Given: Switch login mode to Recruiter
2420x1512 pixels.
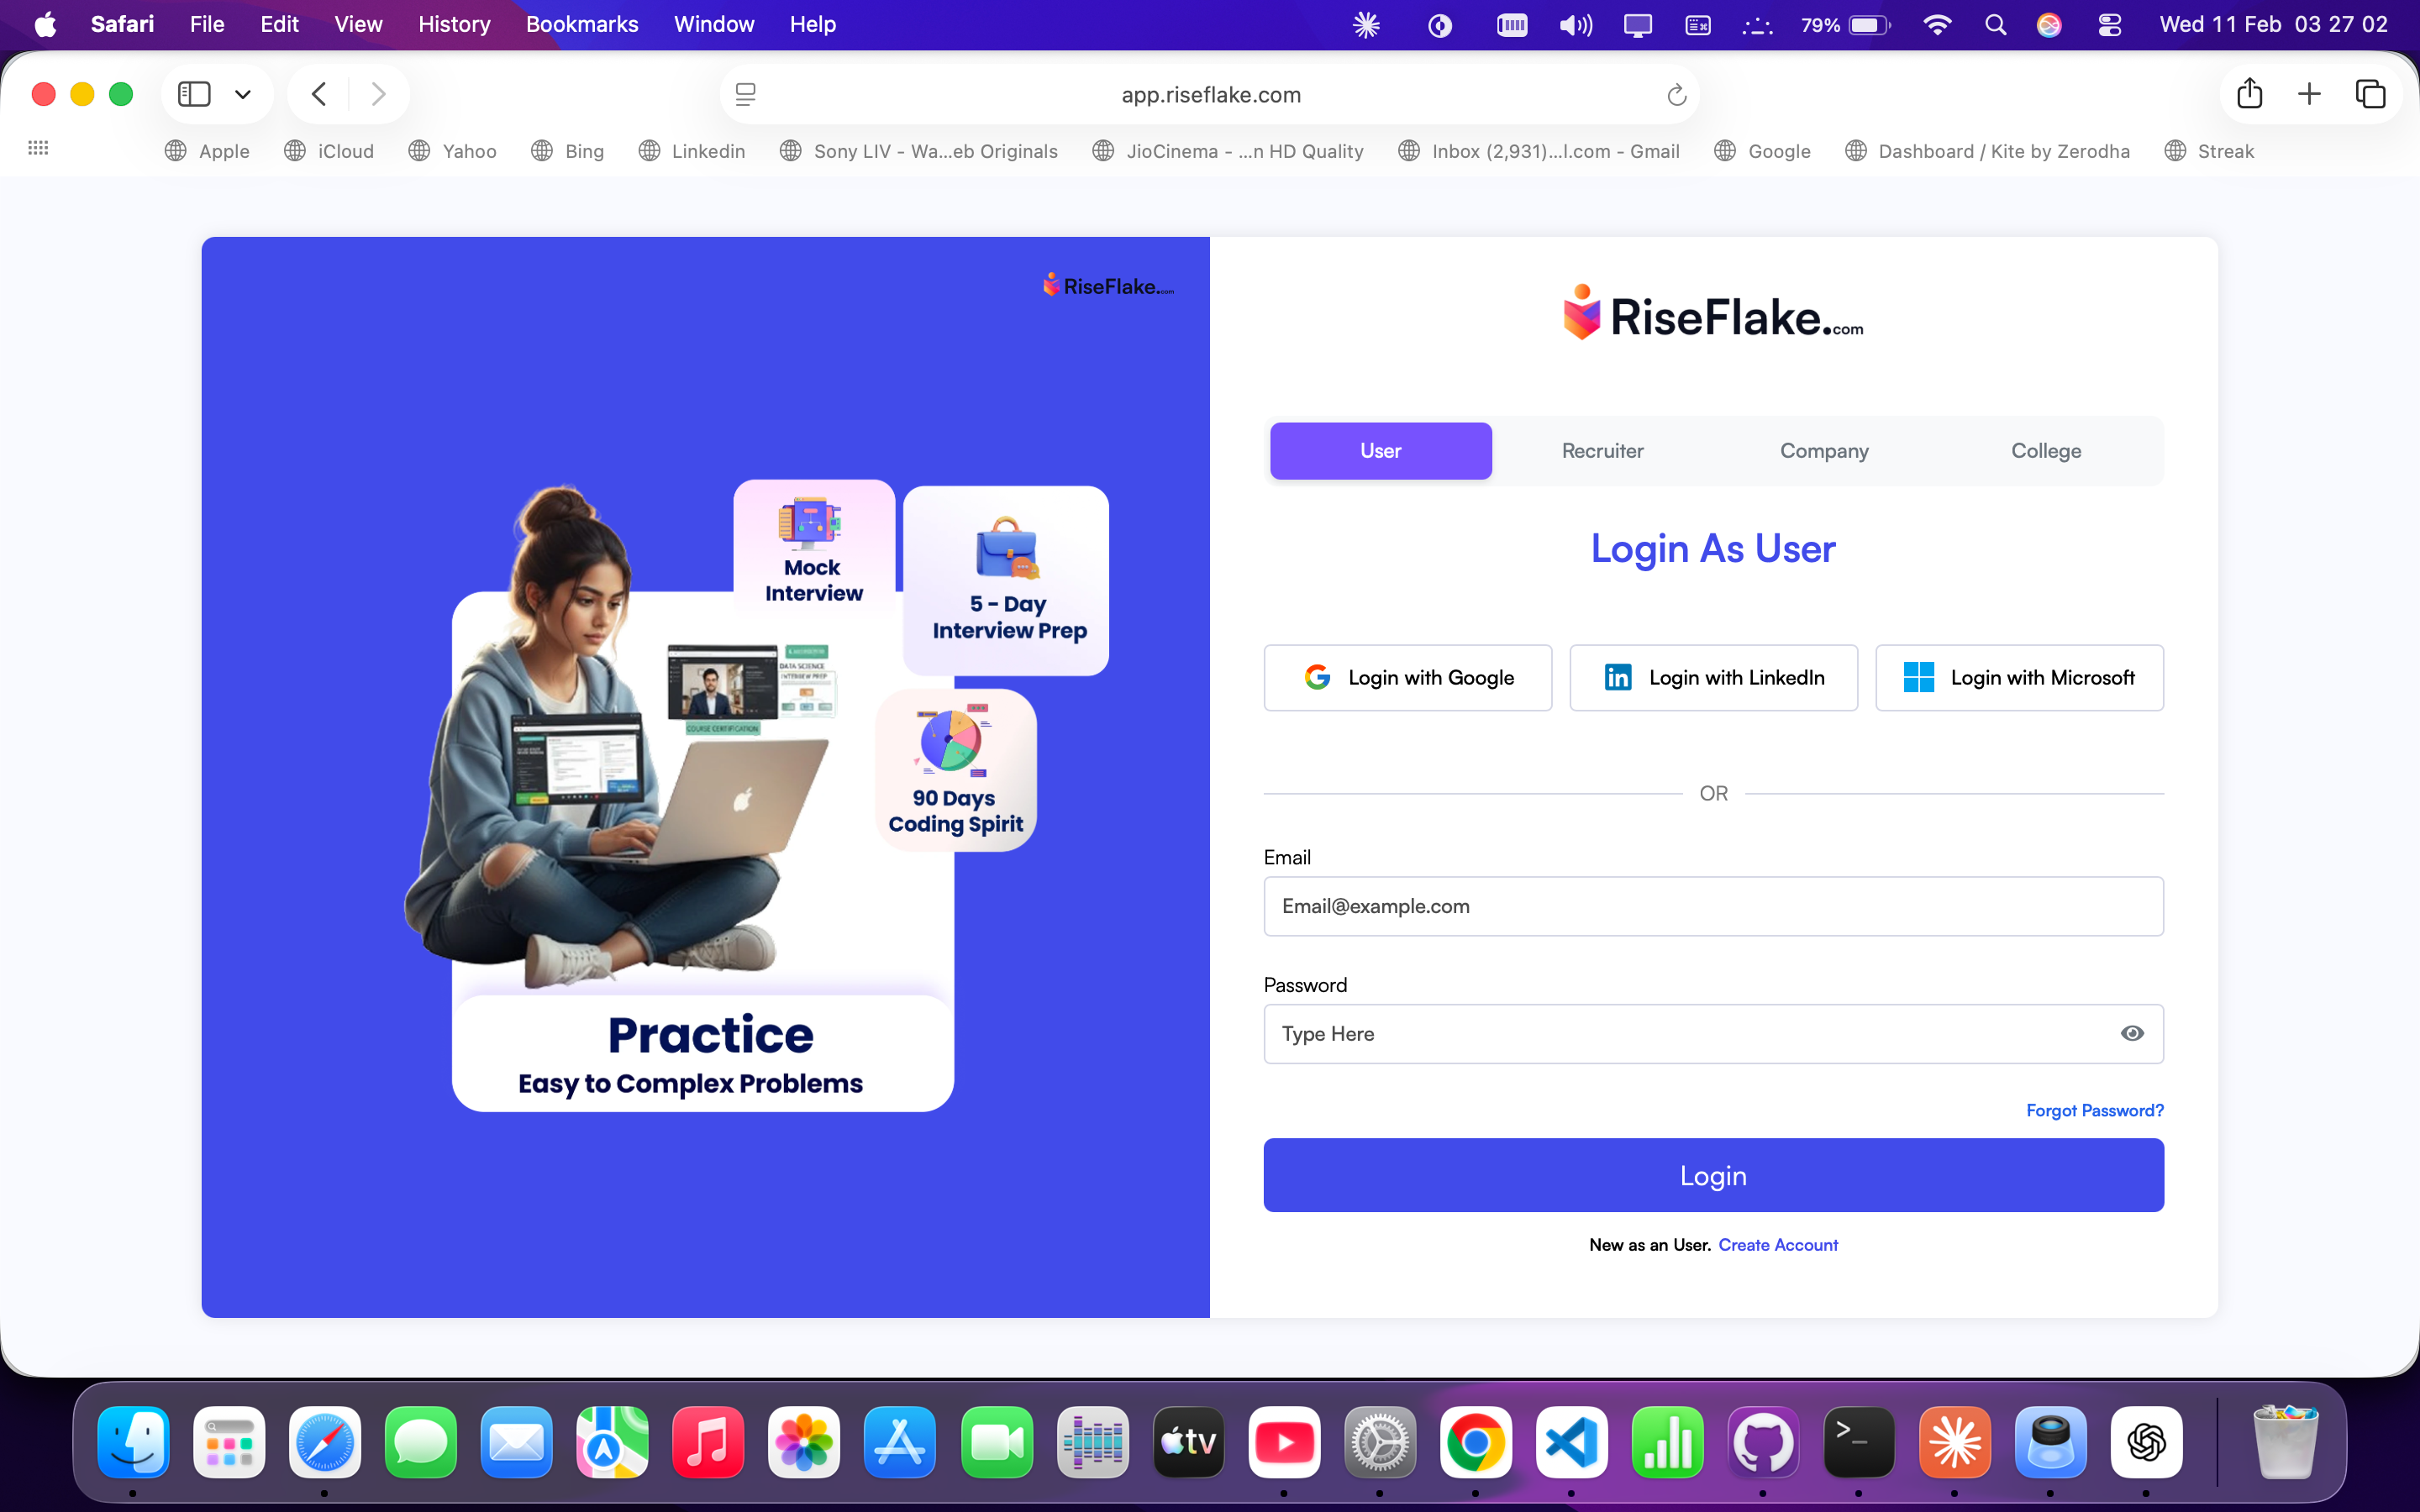Looking at the screenshot, I should point(1601,451).
